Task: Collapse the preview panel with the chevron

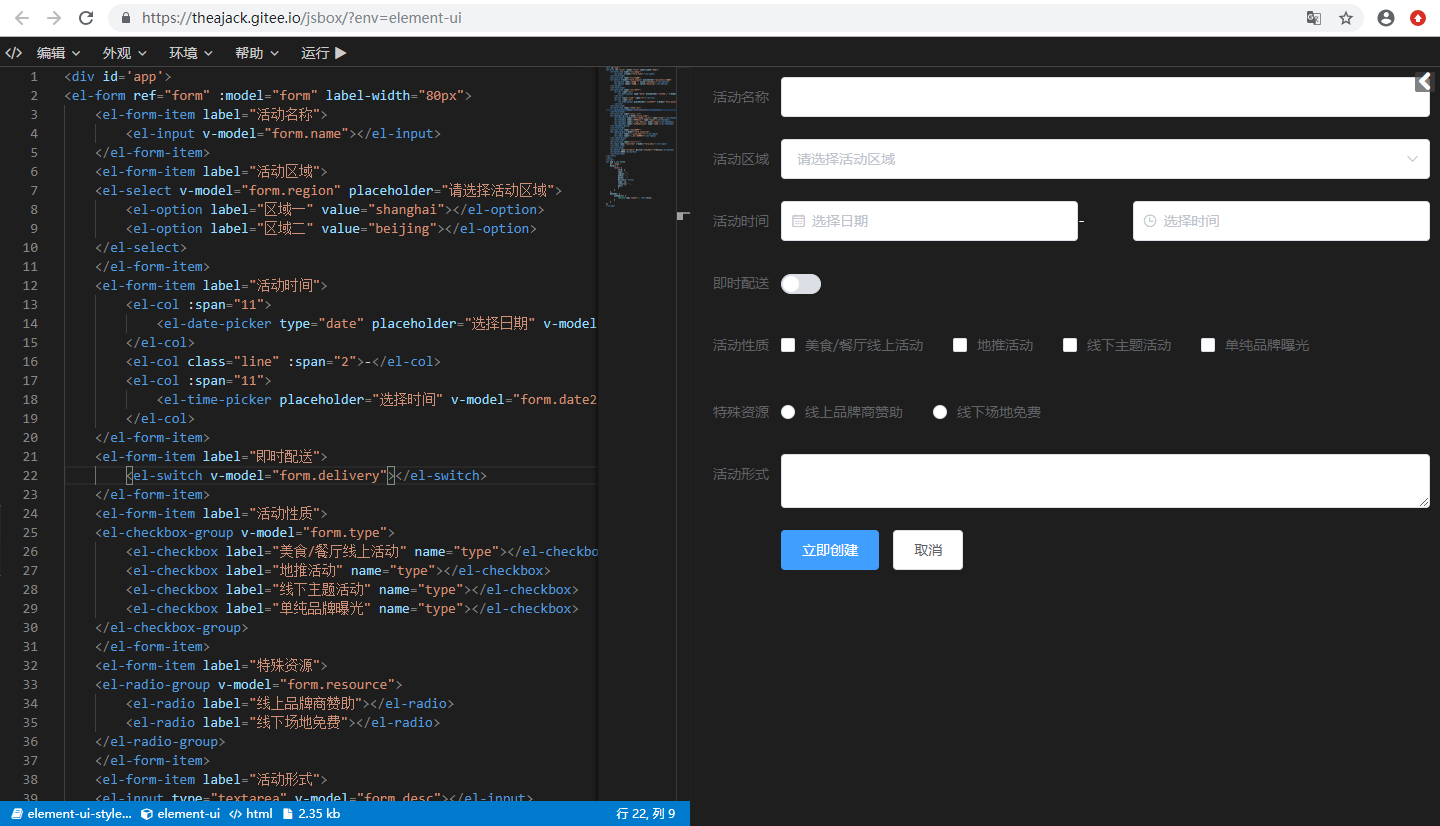Action: (1424, 82)
